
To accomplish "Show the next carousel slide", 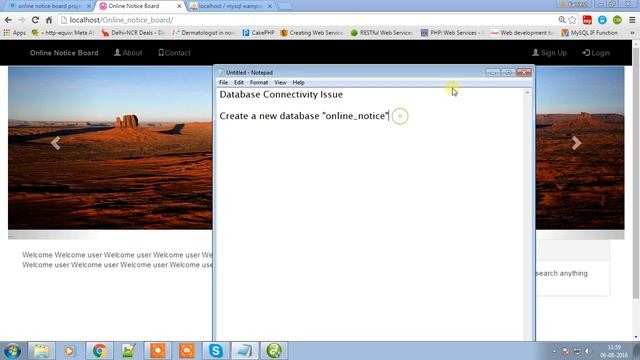I will click(576, 143).
